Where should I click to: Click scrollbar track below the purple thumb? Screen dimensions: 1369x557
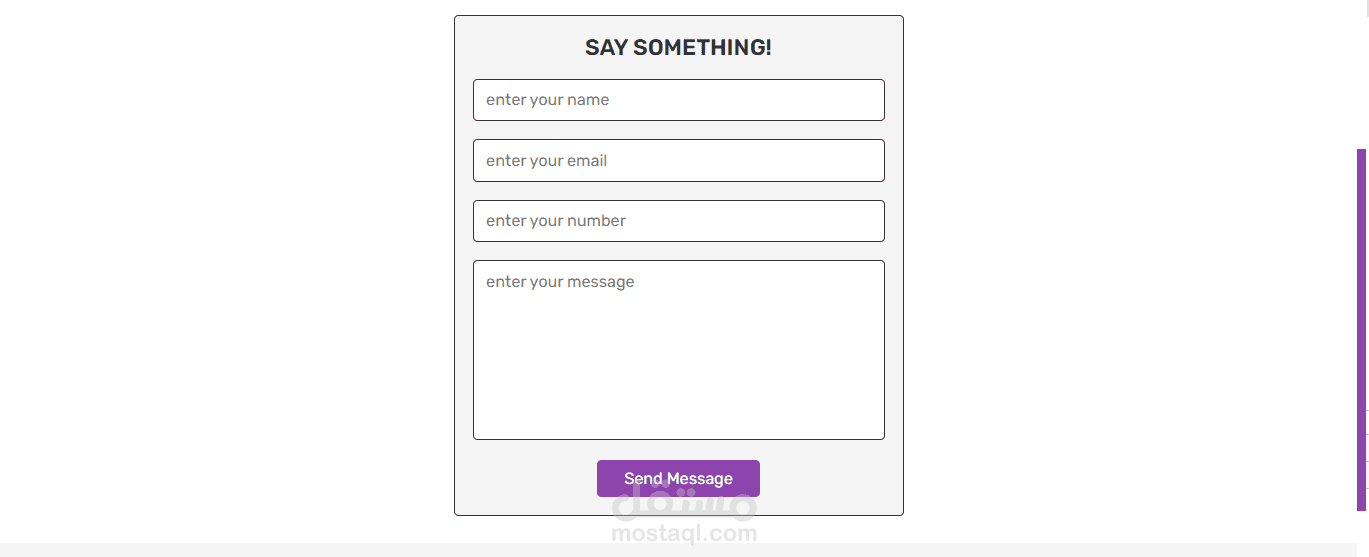point(1361,530)
